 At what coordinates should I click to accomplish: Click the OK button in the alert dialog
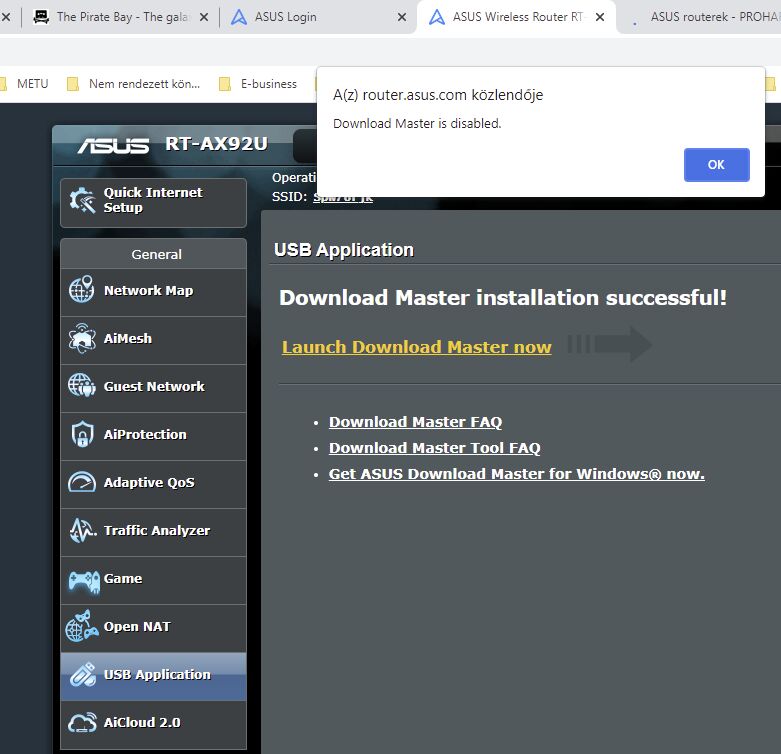coord(716,165)
